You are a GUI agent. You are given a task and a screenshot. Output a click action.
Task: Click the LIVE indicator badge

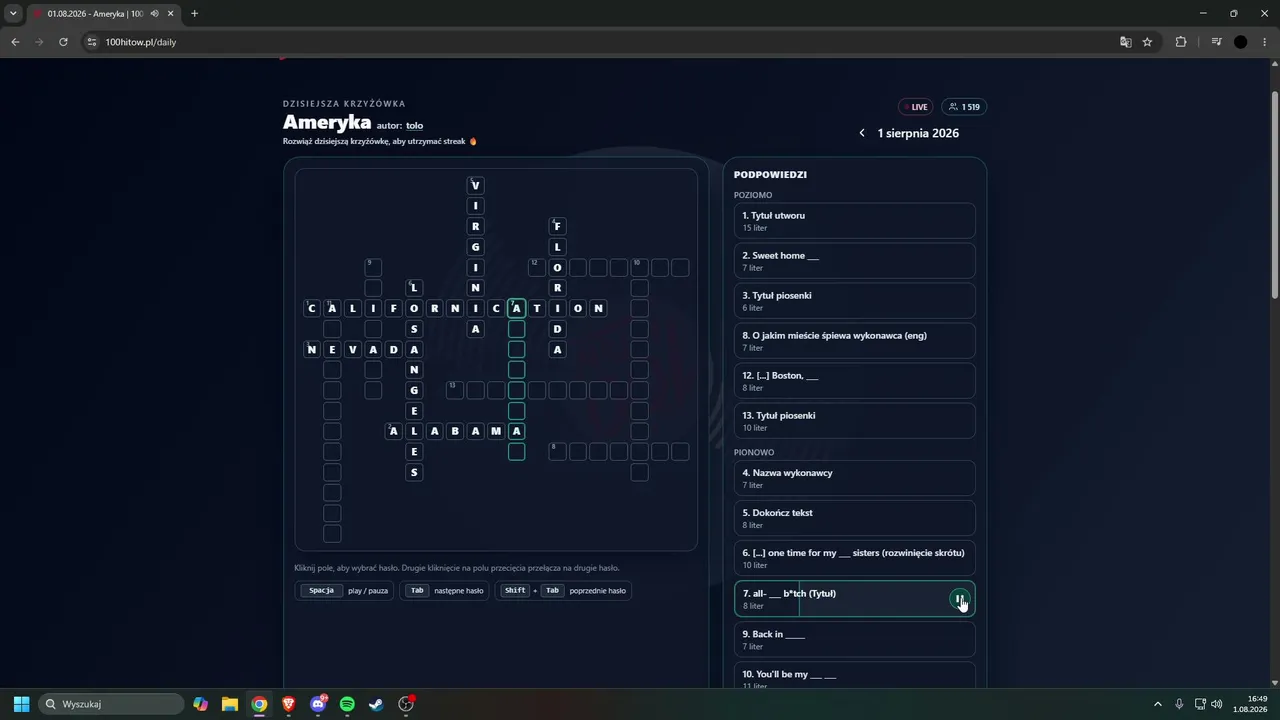[914, 107]
